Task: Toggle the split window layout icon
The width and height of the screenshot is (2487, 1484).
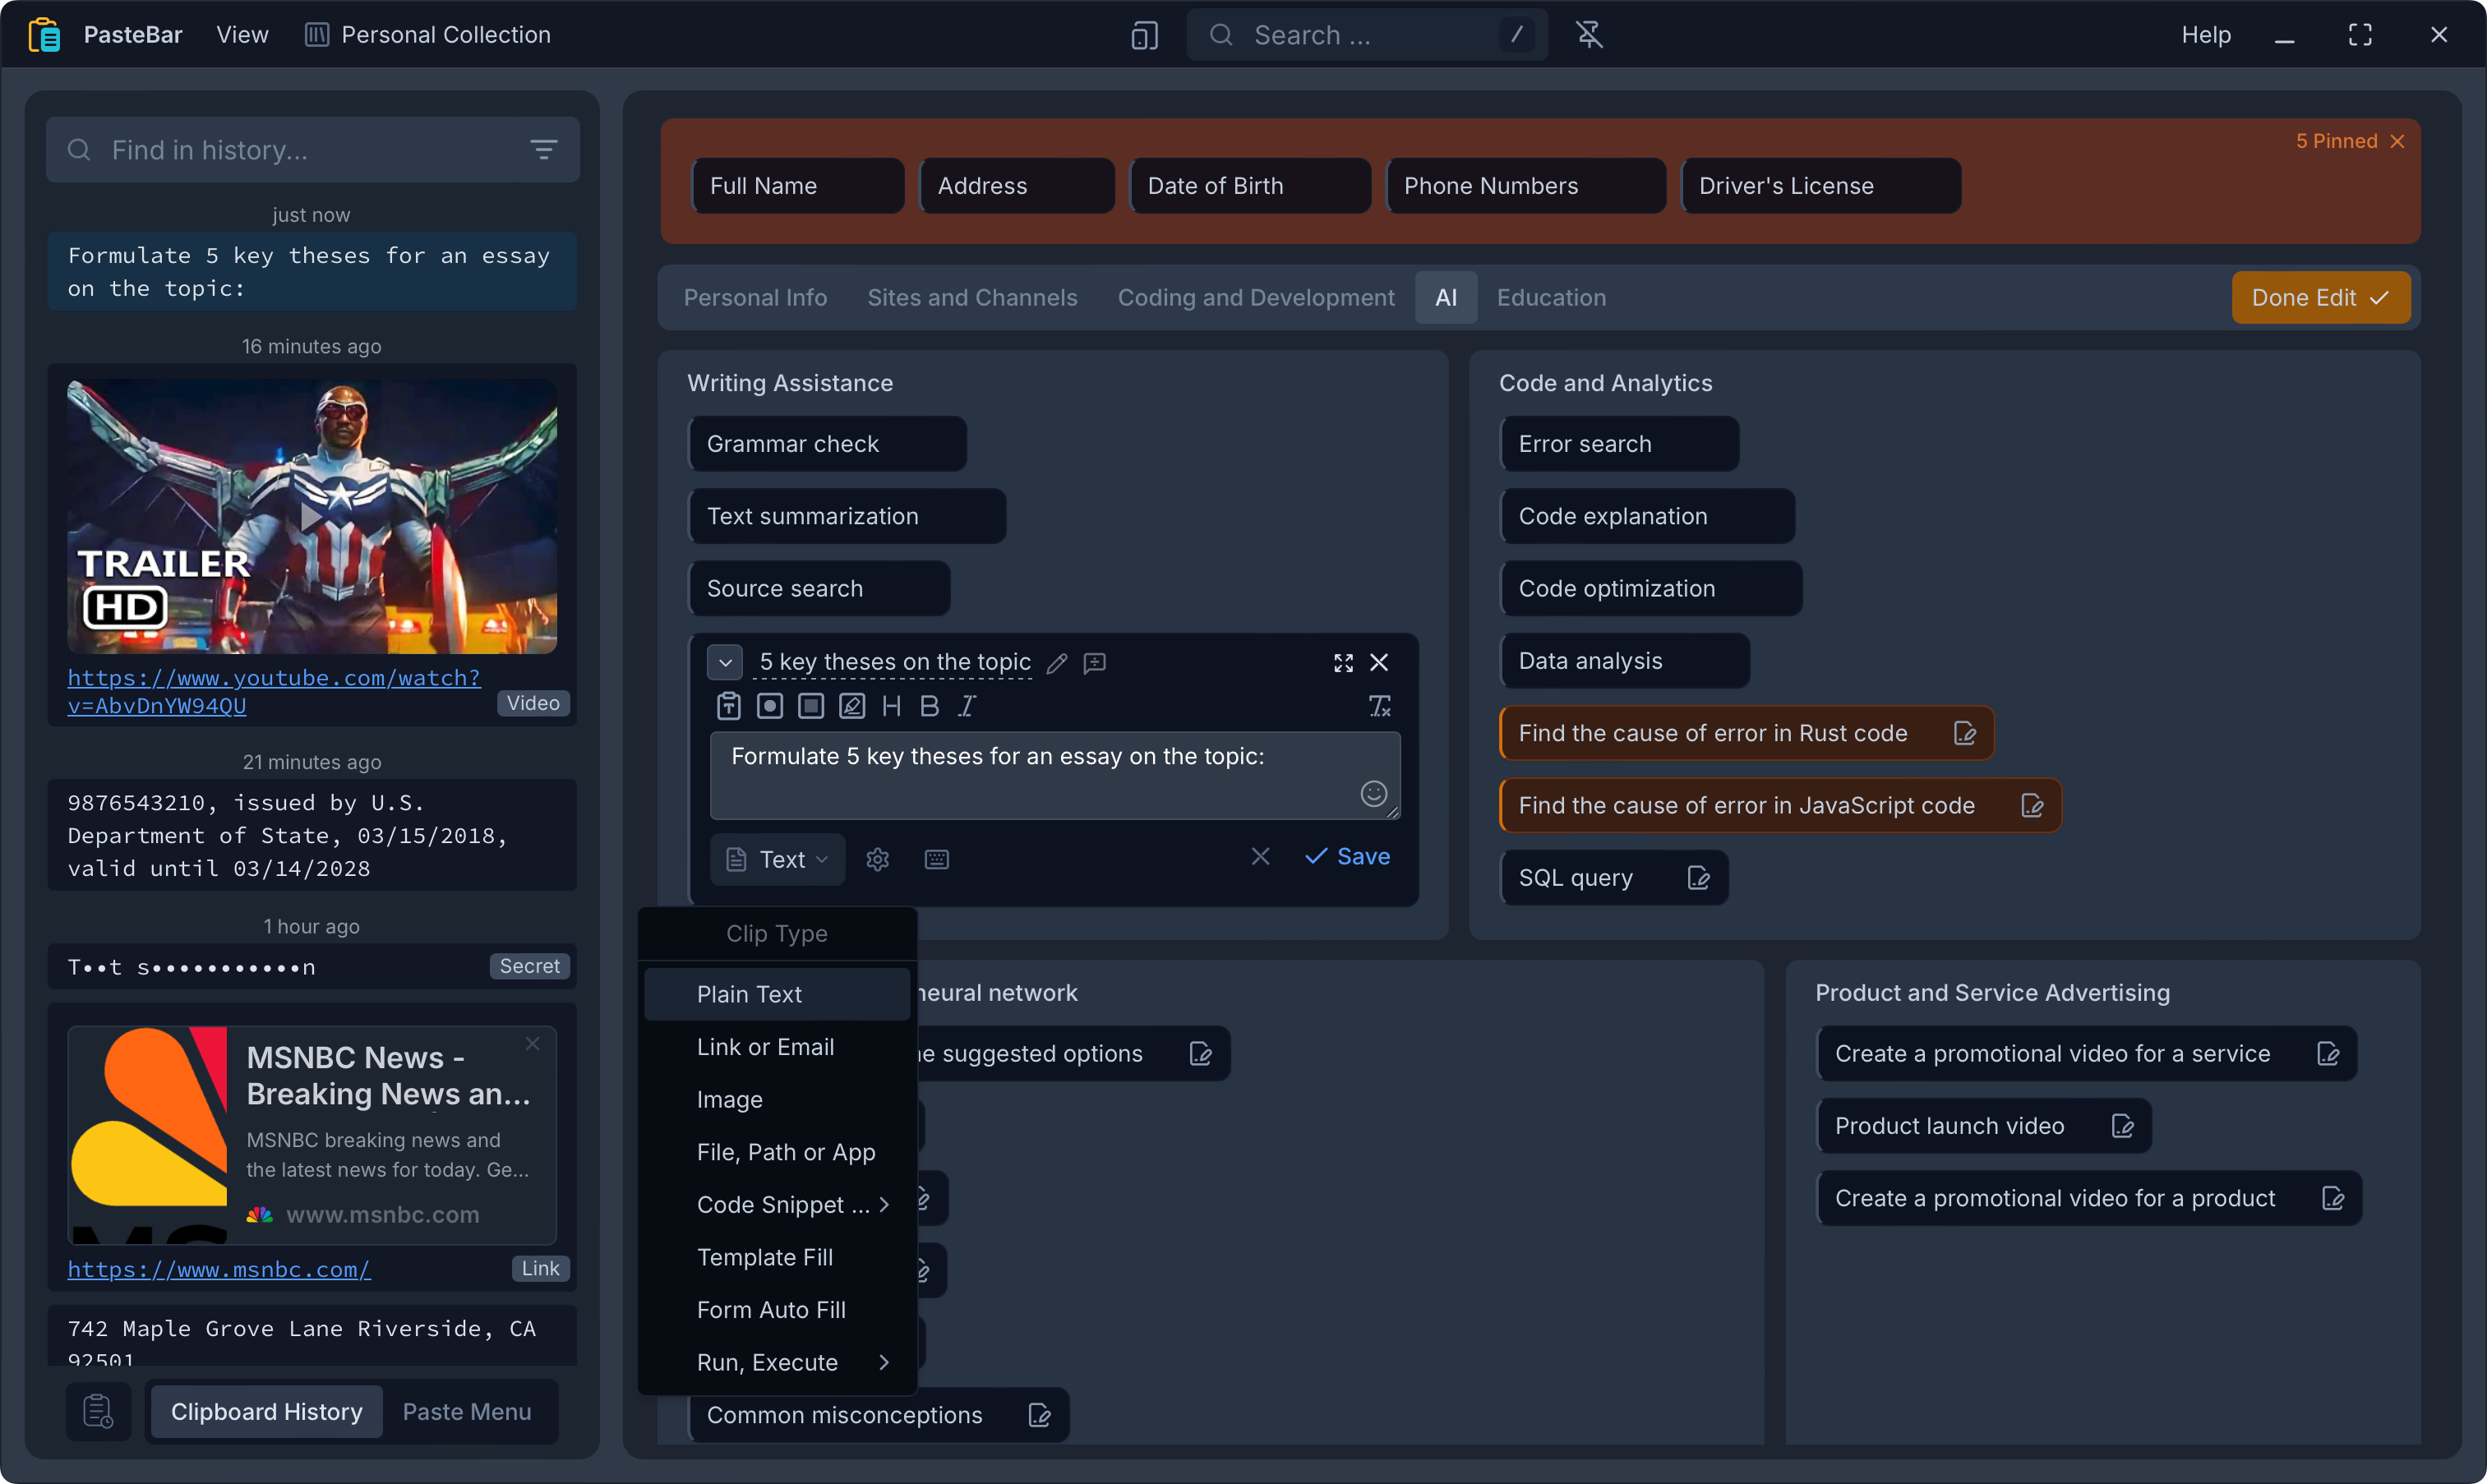Action: pyautogui.click(x=1144, y=35)
